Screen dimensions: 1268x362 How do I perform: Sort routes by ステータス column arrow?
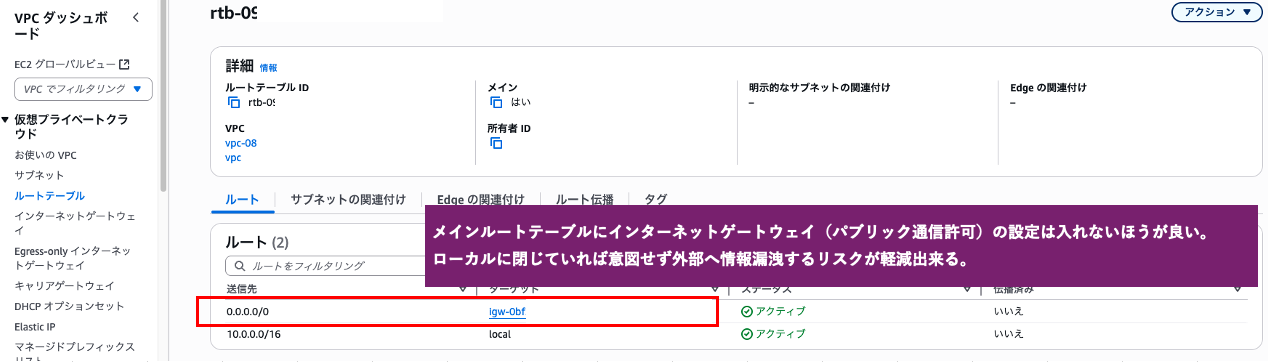[969, 289]
